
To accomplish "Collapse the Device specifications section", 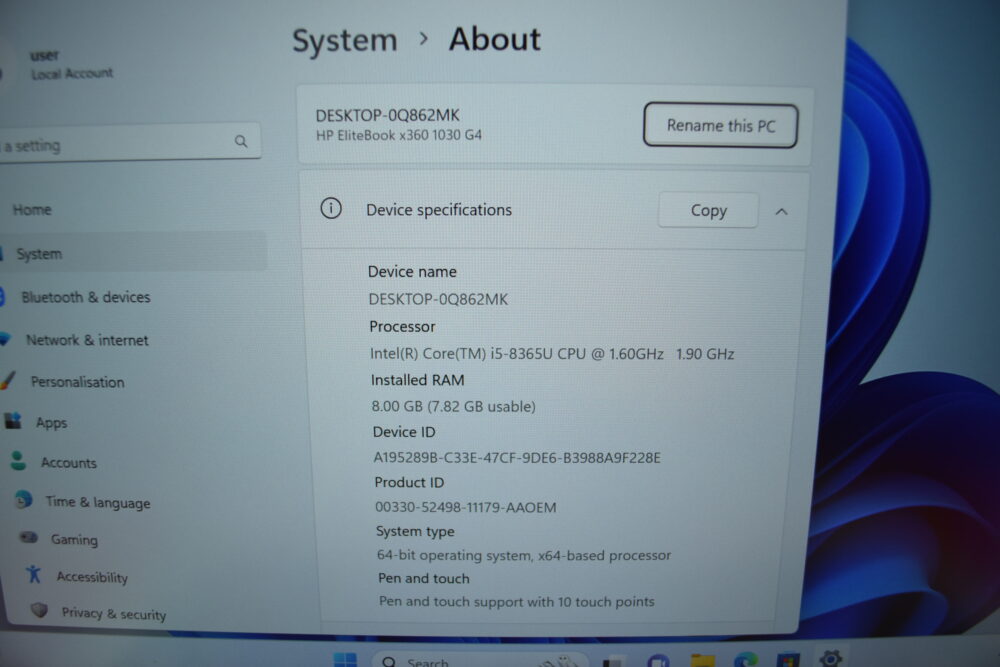I will tap(781, 212).
